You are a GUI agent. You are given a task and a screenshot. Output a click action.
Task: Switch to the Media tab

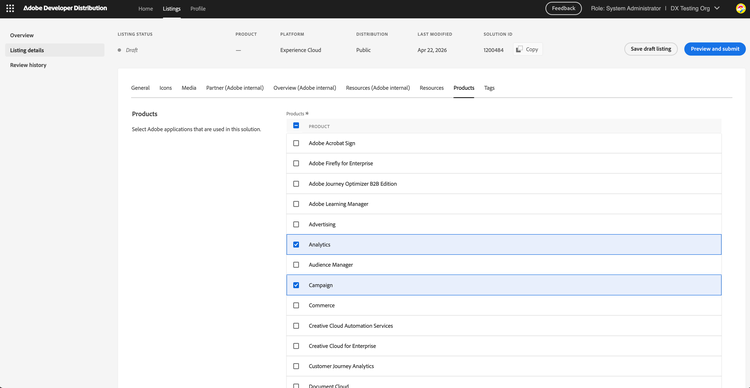[189, 88]
